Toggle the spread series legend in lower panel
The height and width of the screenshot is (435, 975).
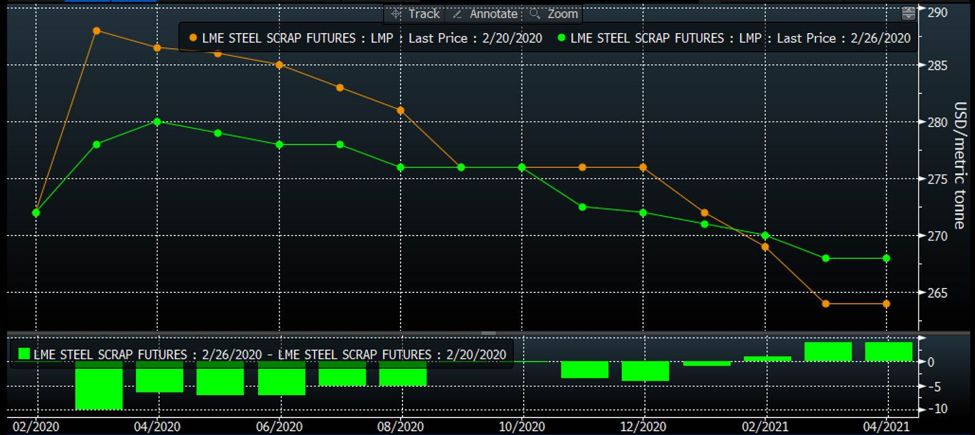point(270,354)
